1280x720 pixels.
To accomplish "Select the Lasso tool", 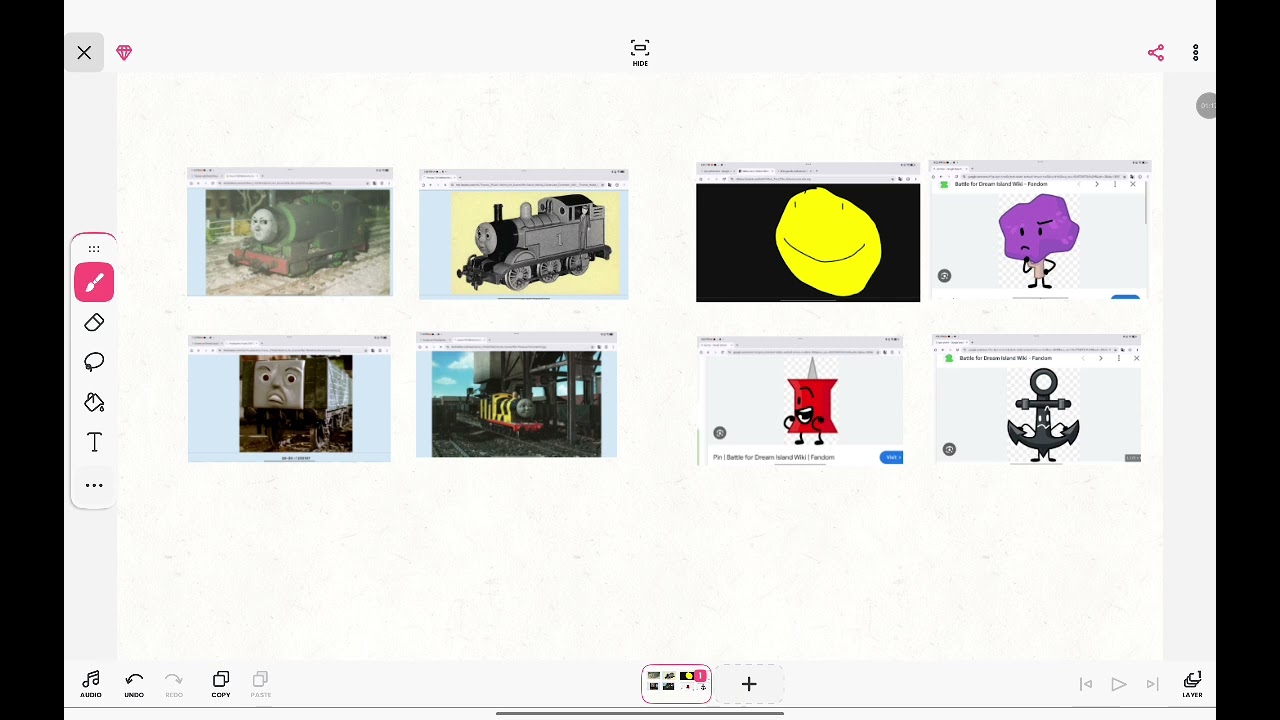I will point(94,362).
